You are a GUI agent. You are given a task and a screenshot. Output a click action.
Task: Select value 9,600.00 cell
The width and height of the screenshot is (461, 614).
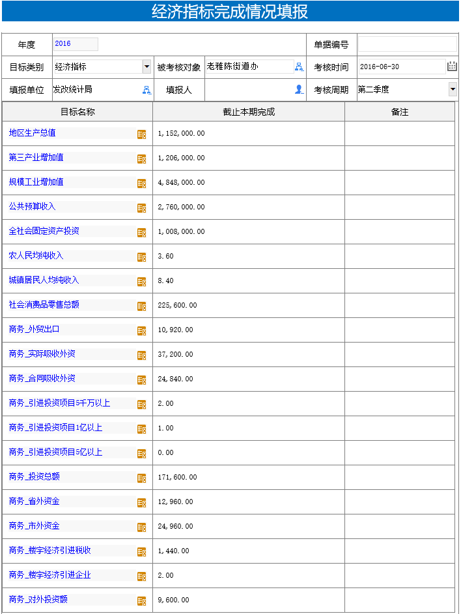point(249,600)
